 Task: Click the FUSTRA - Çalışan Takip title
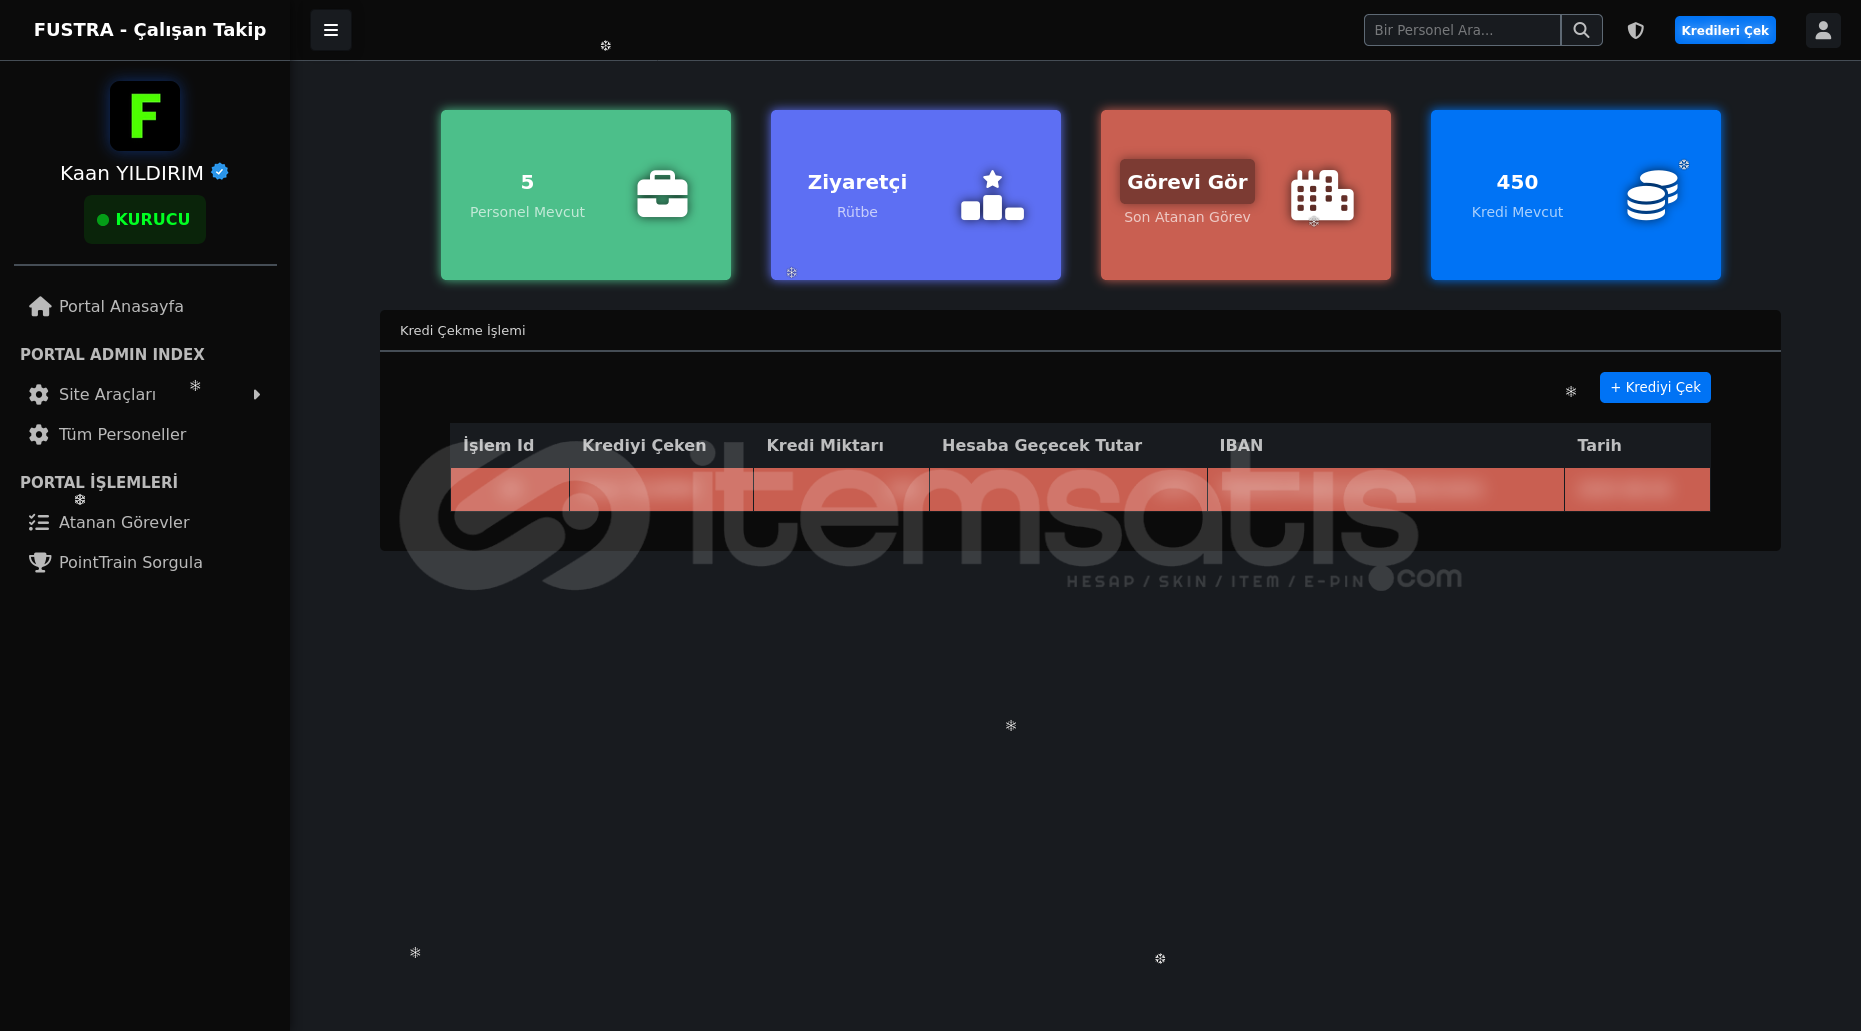point(150,30)
